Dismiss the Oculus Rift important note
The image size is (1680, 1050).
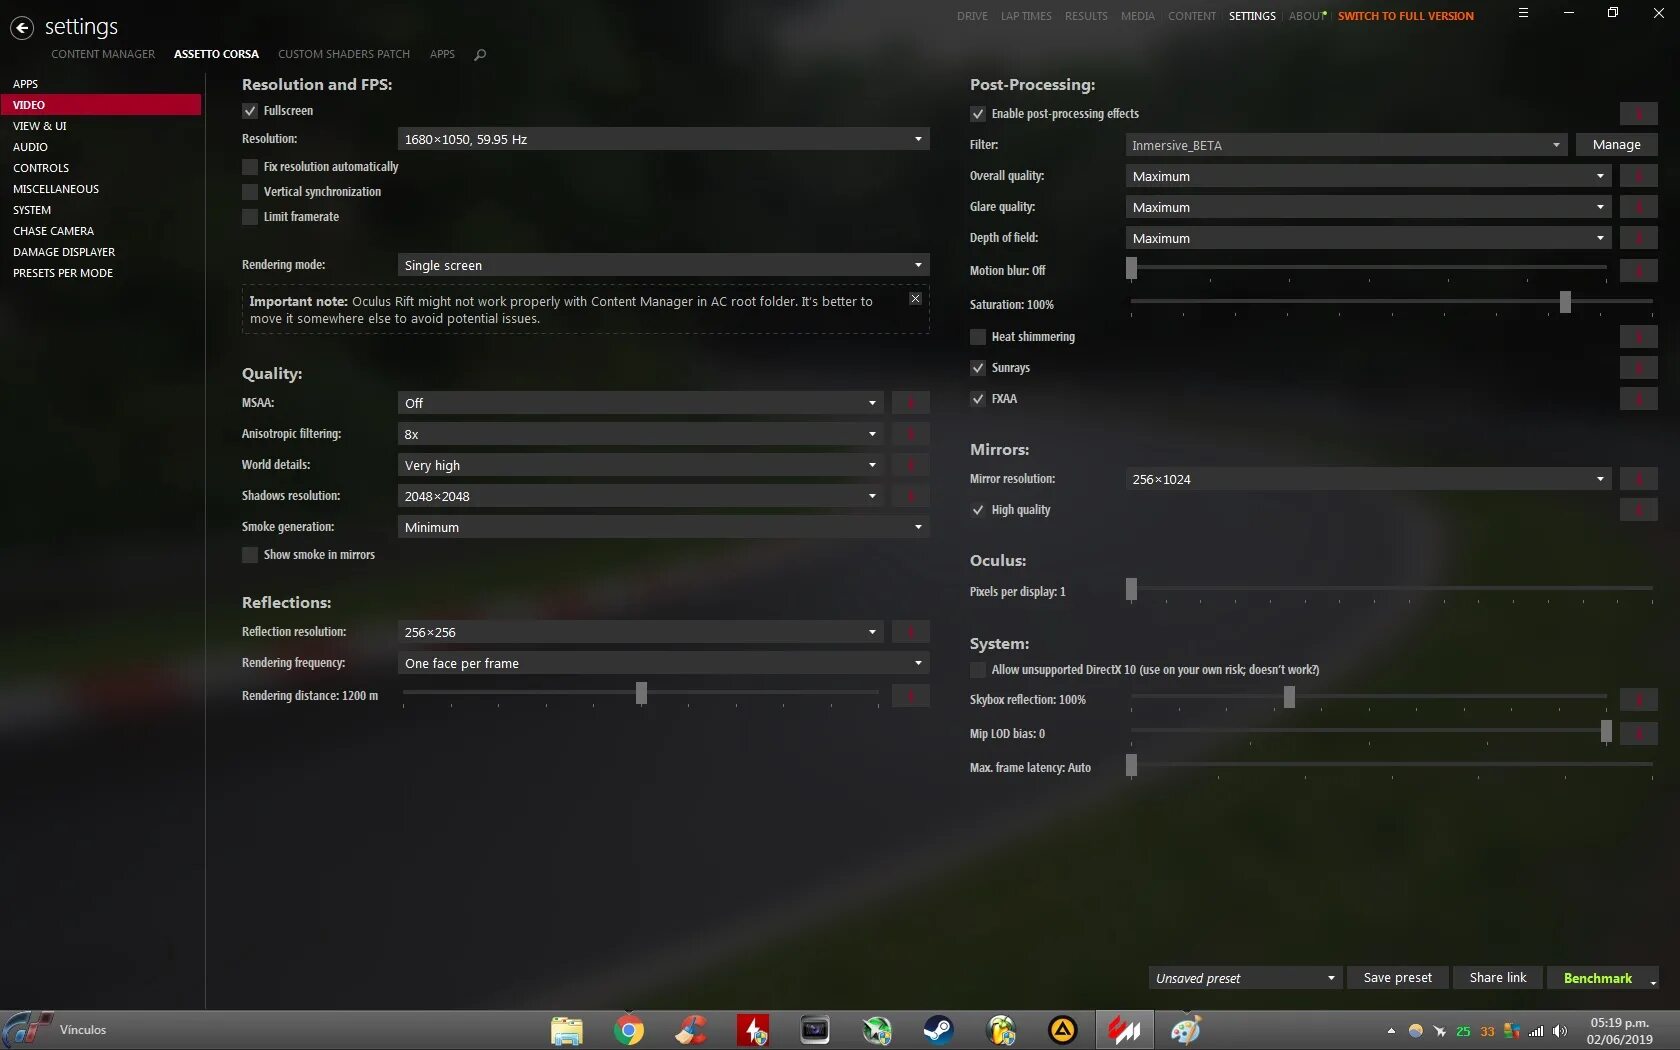(x=915, y=299)
